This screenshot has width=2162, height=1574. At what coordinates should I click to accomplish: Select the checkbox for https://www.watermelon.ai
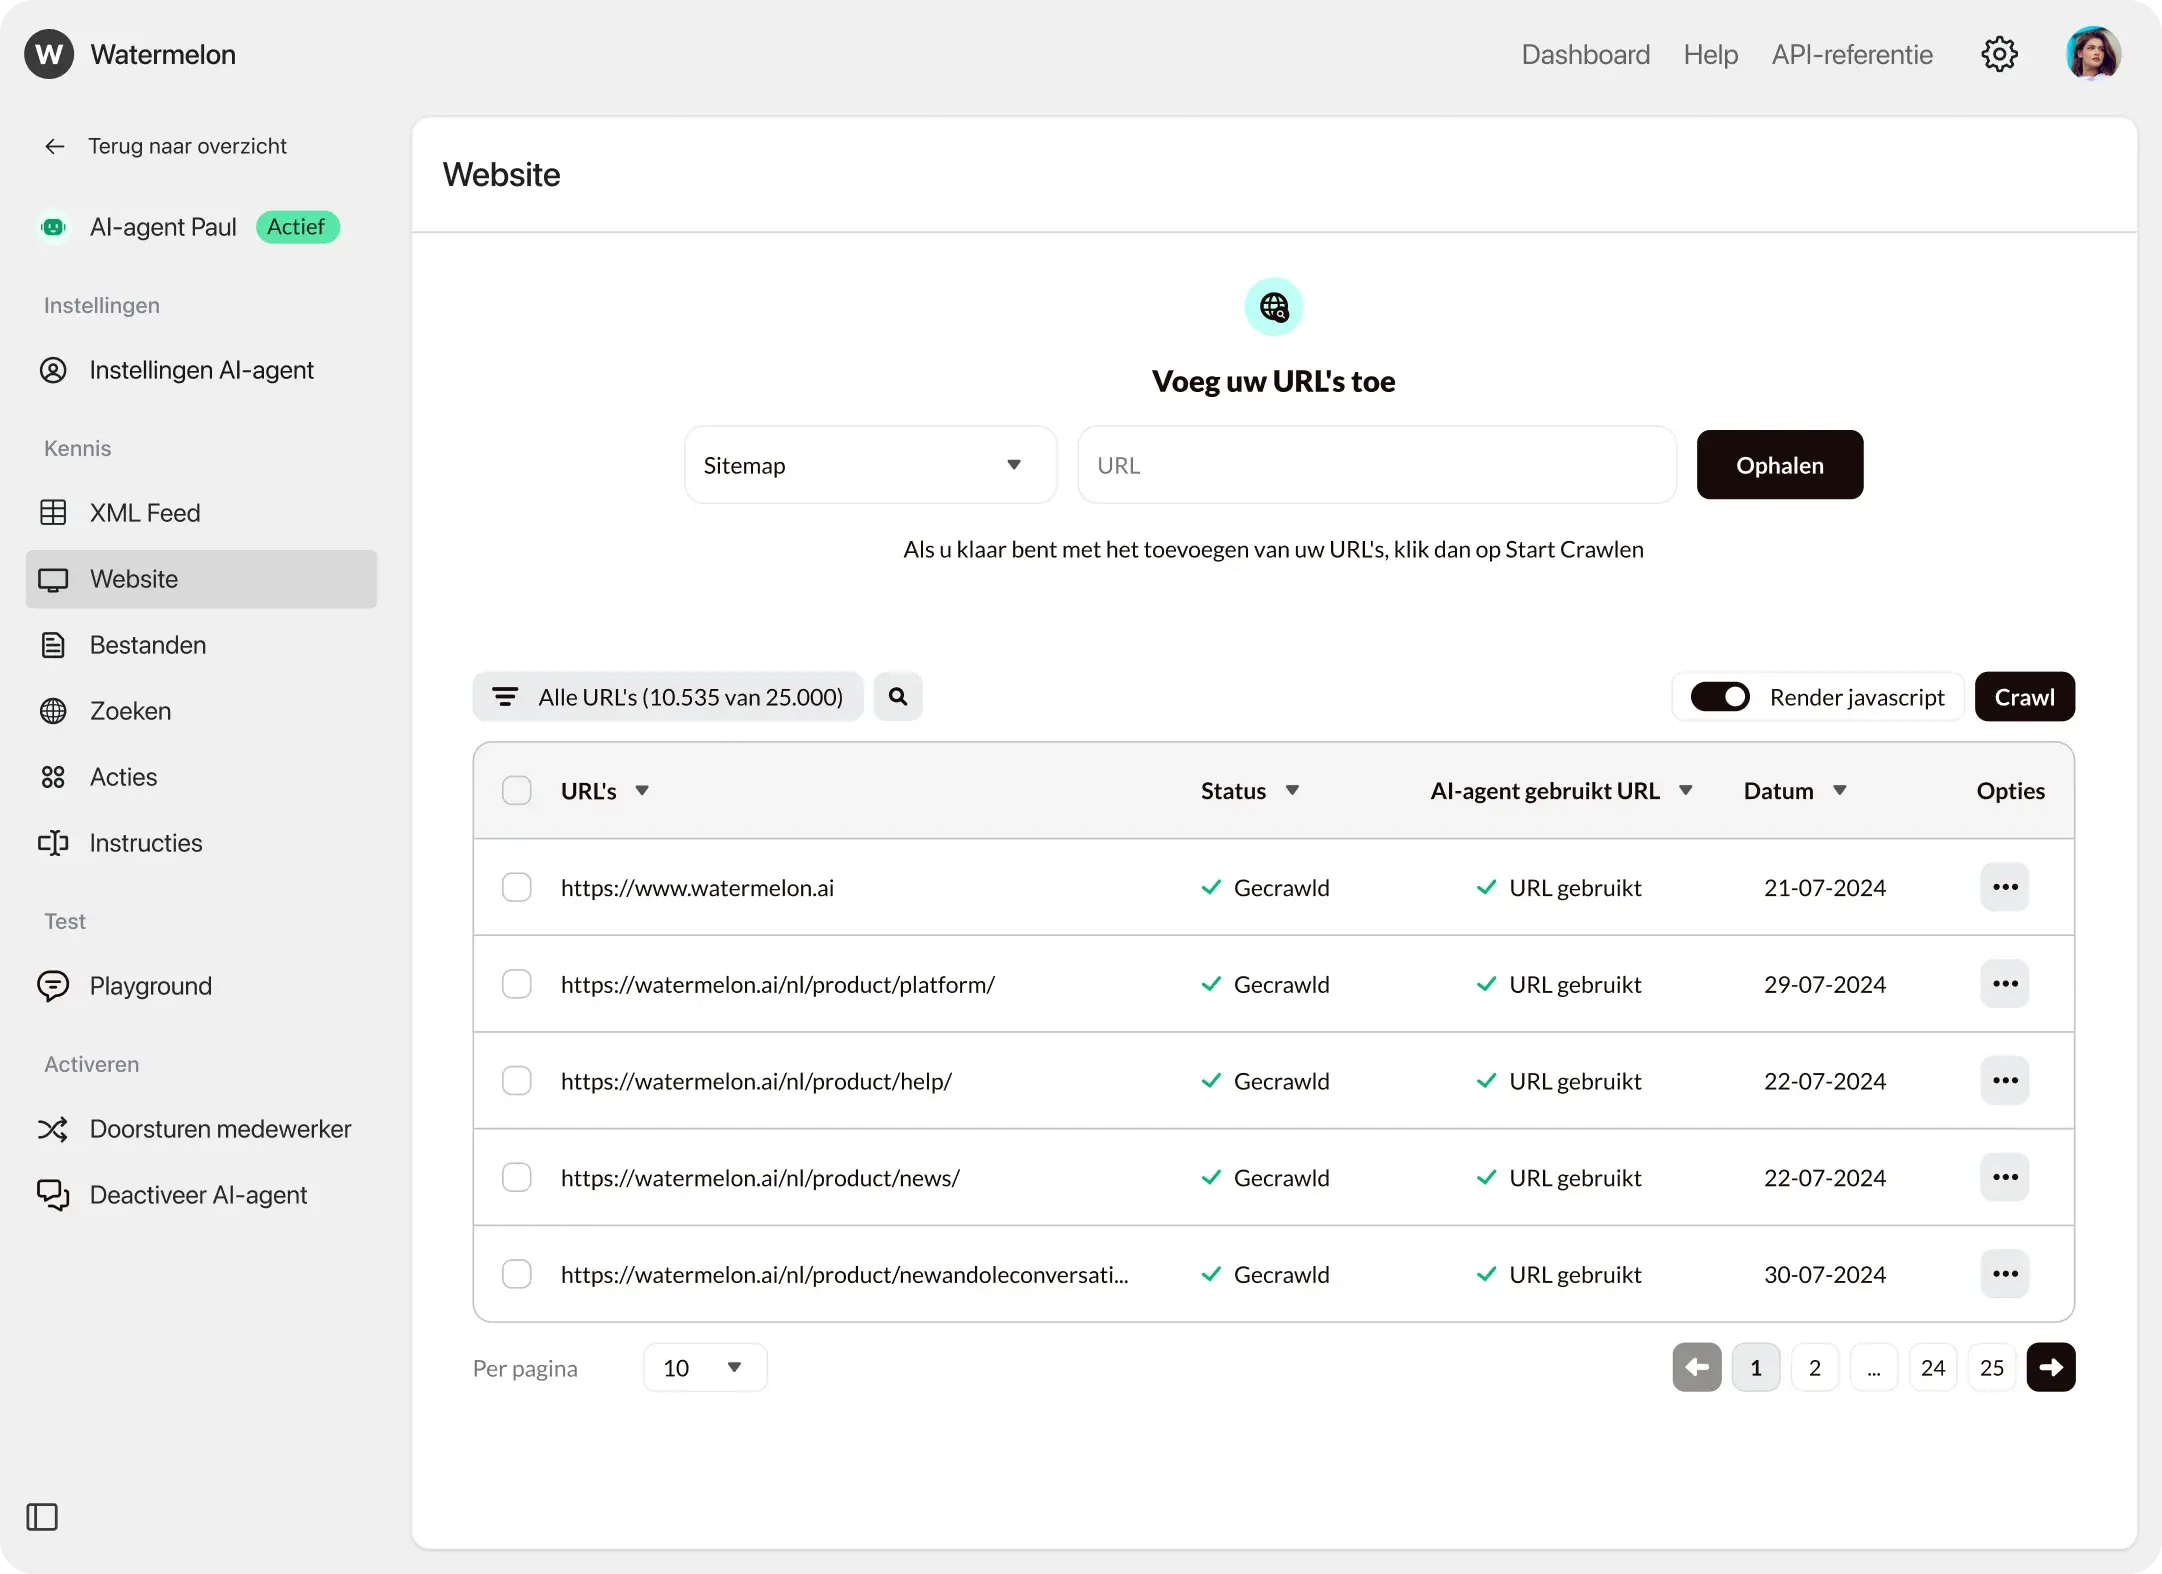[x=517, y=887]
